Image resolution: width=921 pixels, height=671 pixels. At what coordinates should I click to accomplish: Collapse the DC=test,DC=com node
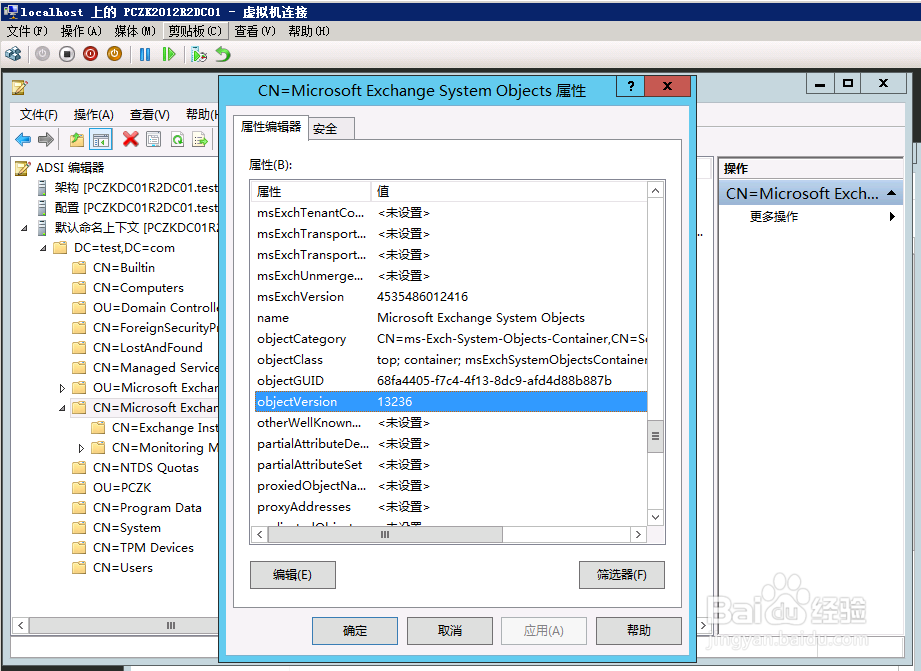pos(43,248)
